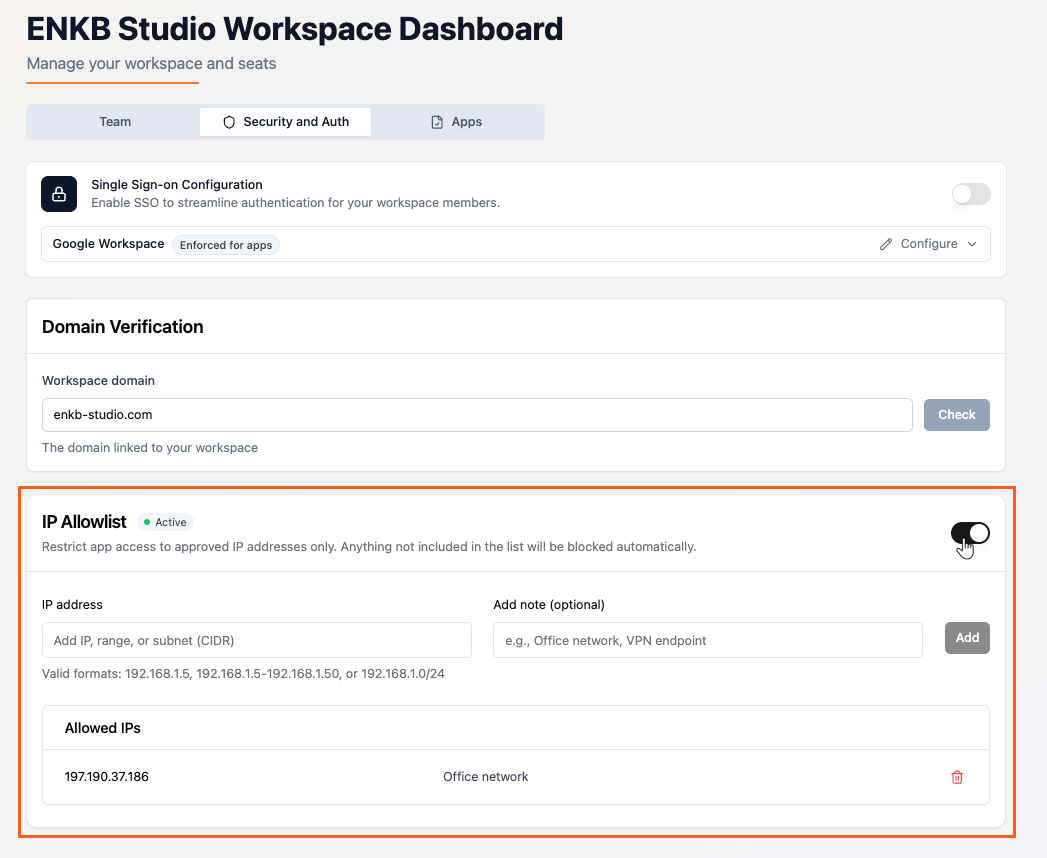Select the enkb-studio.com domain field
Screen dimensions: 1047x858
coord(477,414)
